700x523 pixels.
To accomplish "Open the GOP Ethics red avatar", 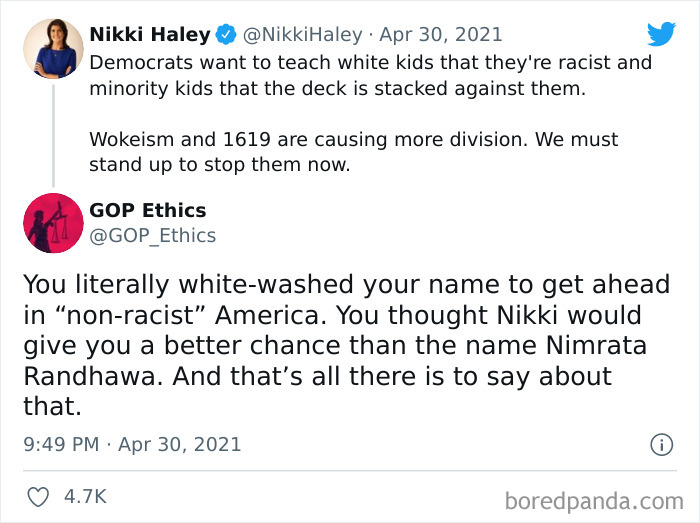I will 53,222.
